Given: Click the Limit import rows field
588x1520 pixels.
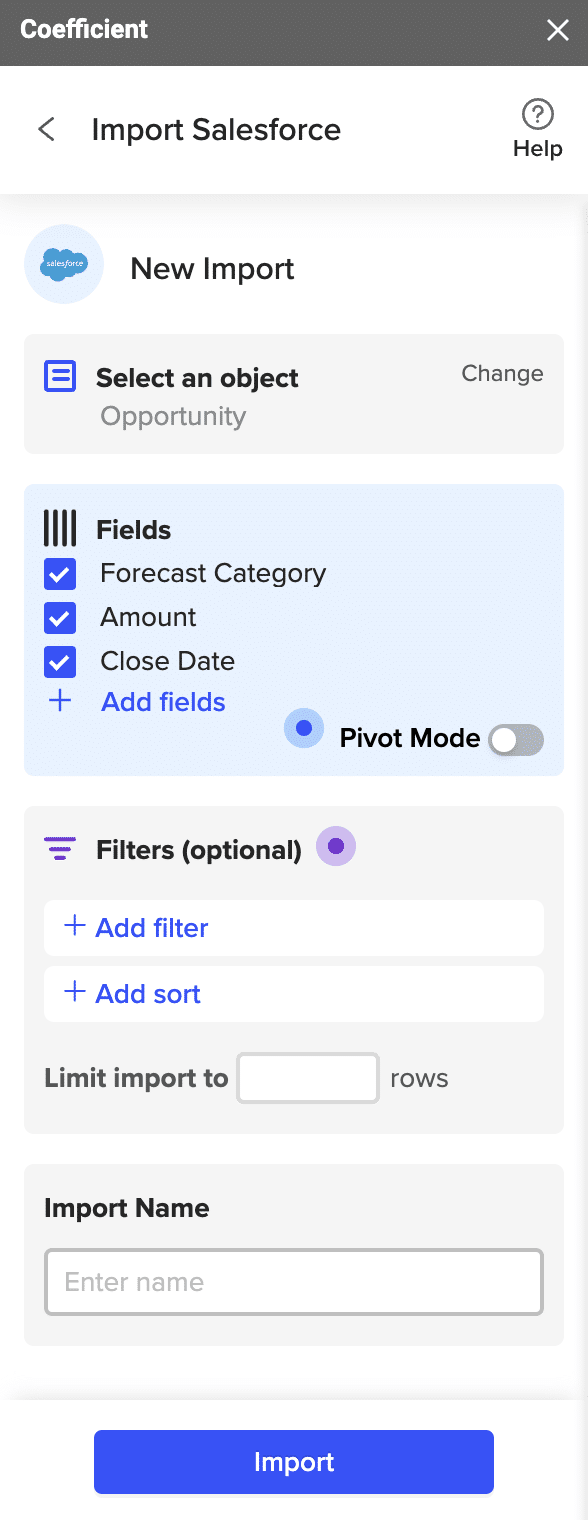Looking at the screenshot, I should [308, 1078].
